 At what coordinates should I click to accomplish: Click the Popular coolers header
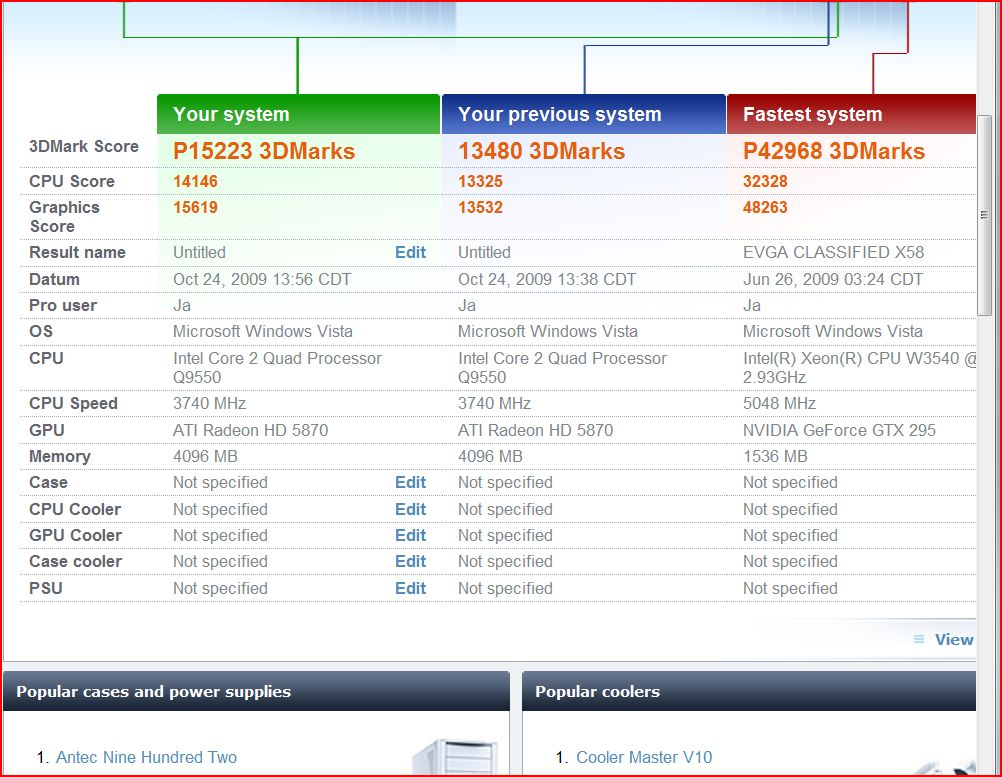click(x=749, y=691)
